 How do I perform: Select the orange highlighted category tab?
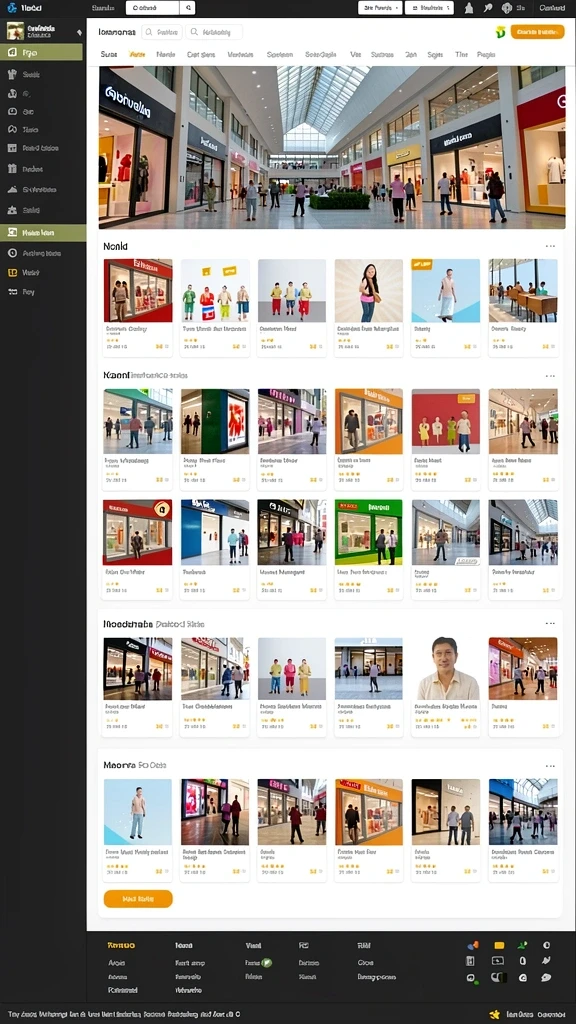pos(137,55)
